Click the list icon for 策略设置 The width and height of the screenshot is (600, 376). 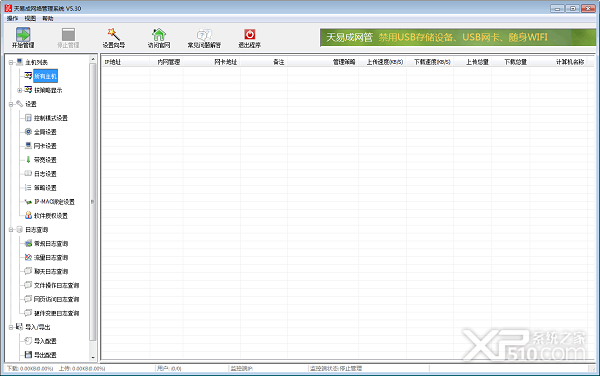(x=28, y=187)
